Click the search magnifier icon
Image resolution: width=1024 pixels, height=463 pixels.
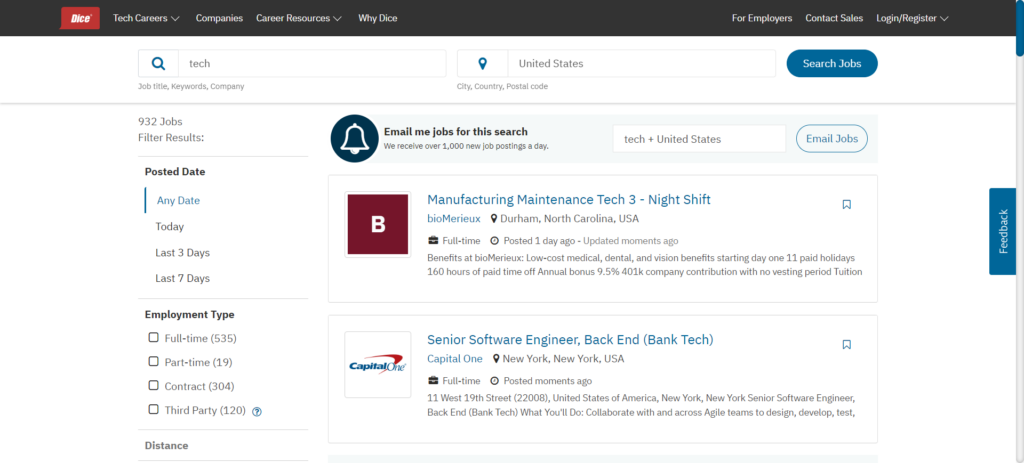click(x=158, y=63)
